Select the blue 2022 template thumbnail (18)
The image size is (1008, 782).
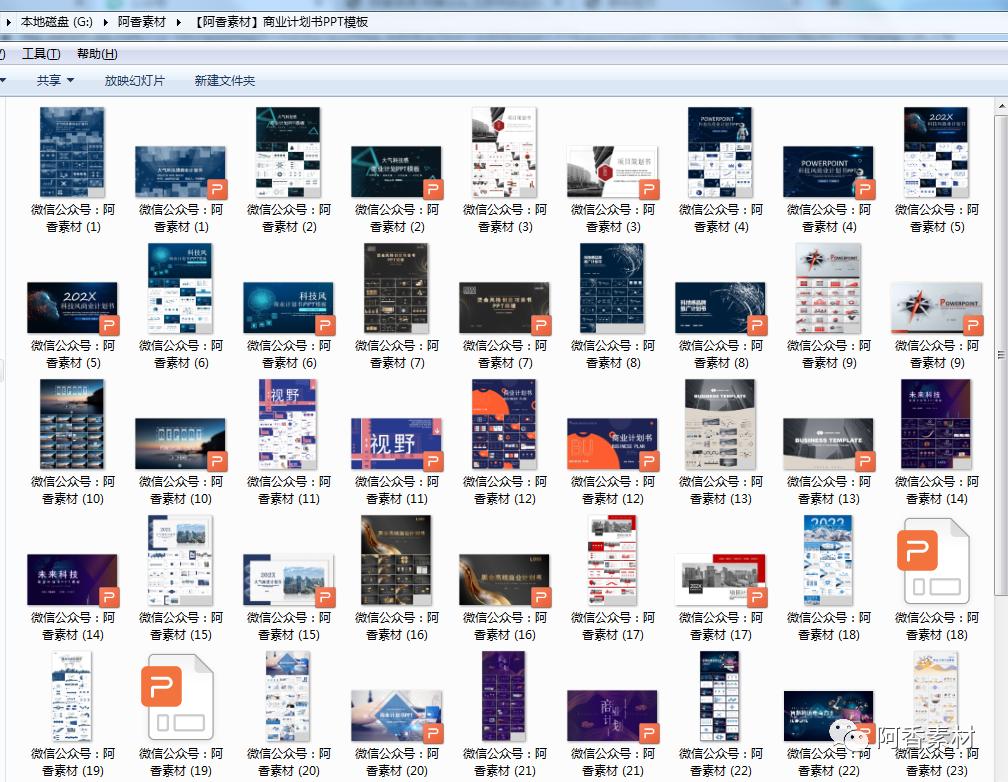coord(828,560)
